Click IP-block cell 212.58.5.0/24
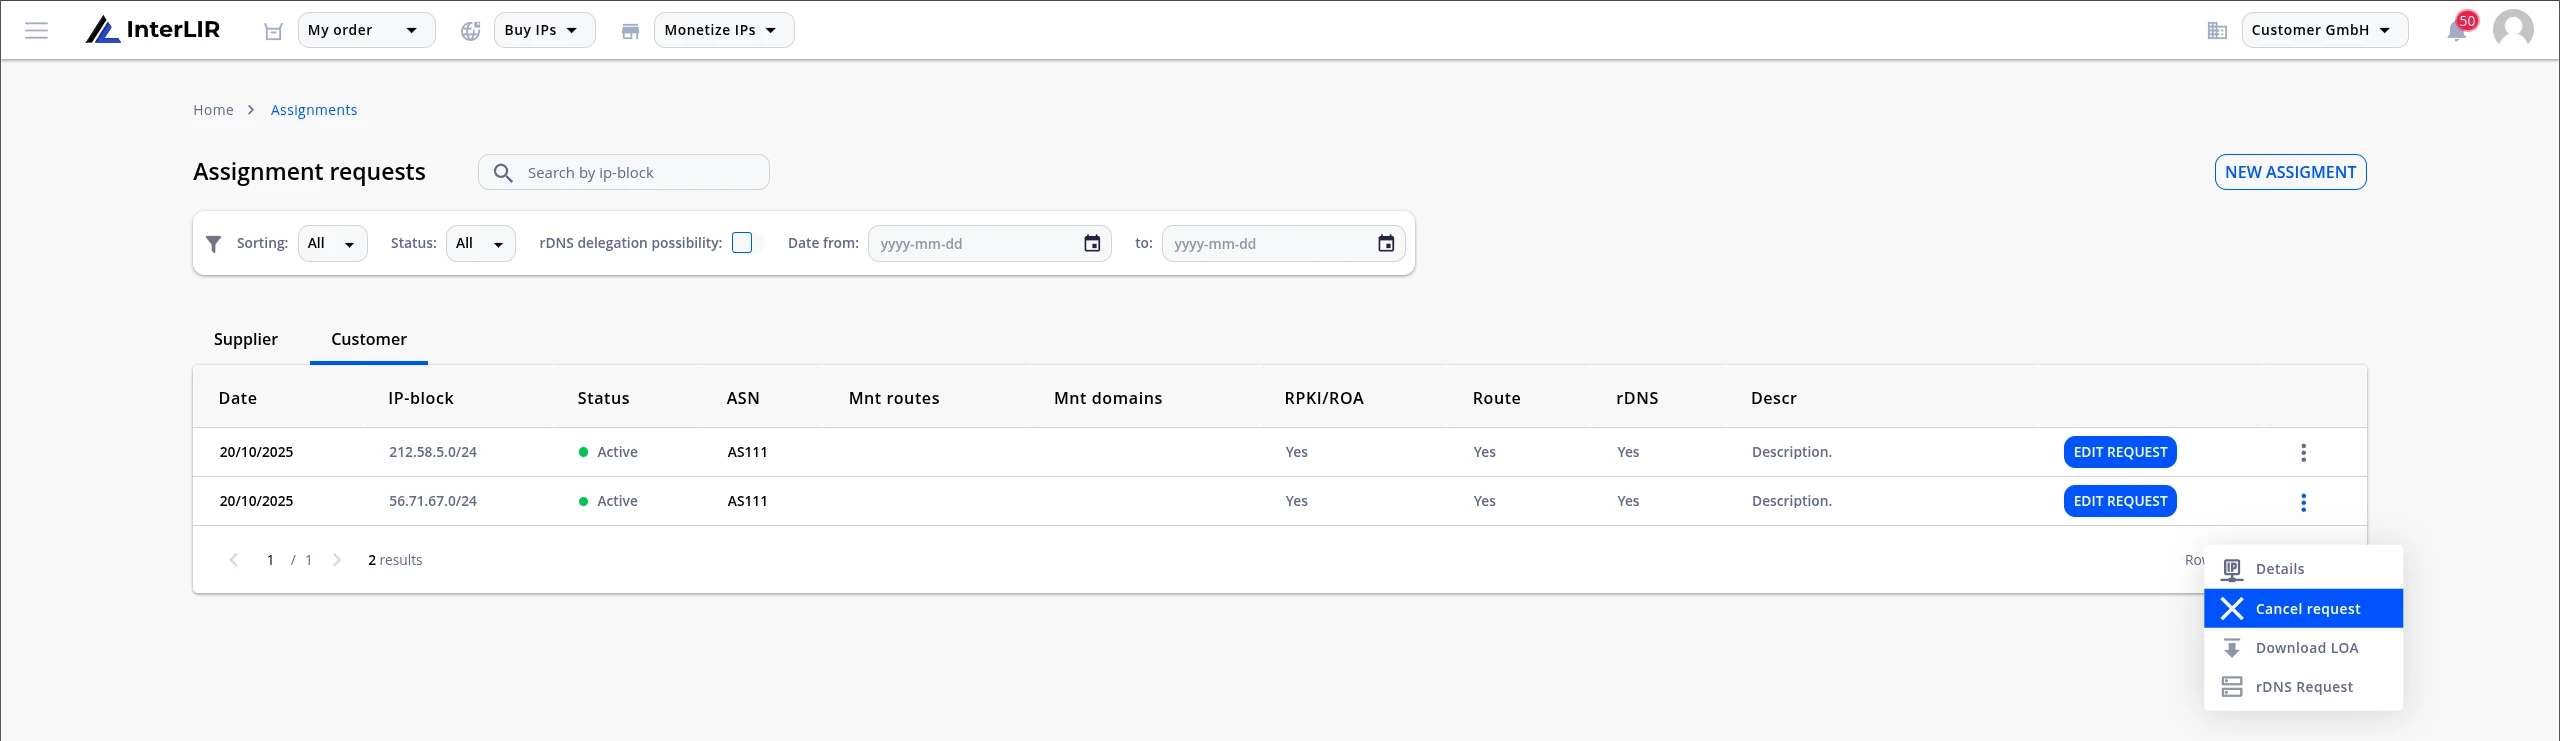 (433, 452)
